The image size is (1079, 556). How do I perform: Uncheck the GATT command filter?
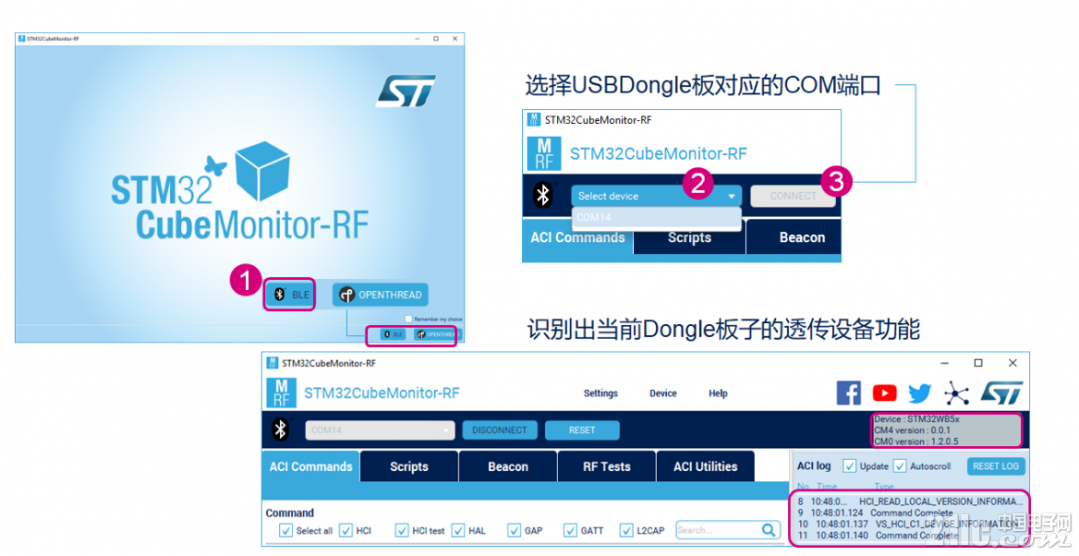pos(570,531)
